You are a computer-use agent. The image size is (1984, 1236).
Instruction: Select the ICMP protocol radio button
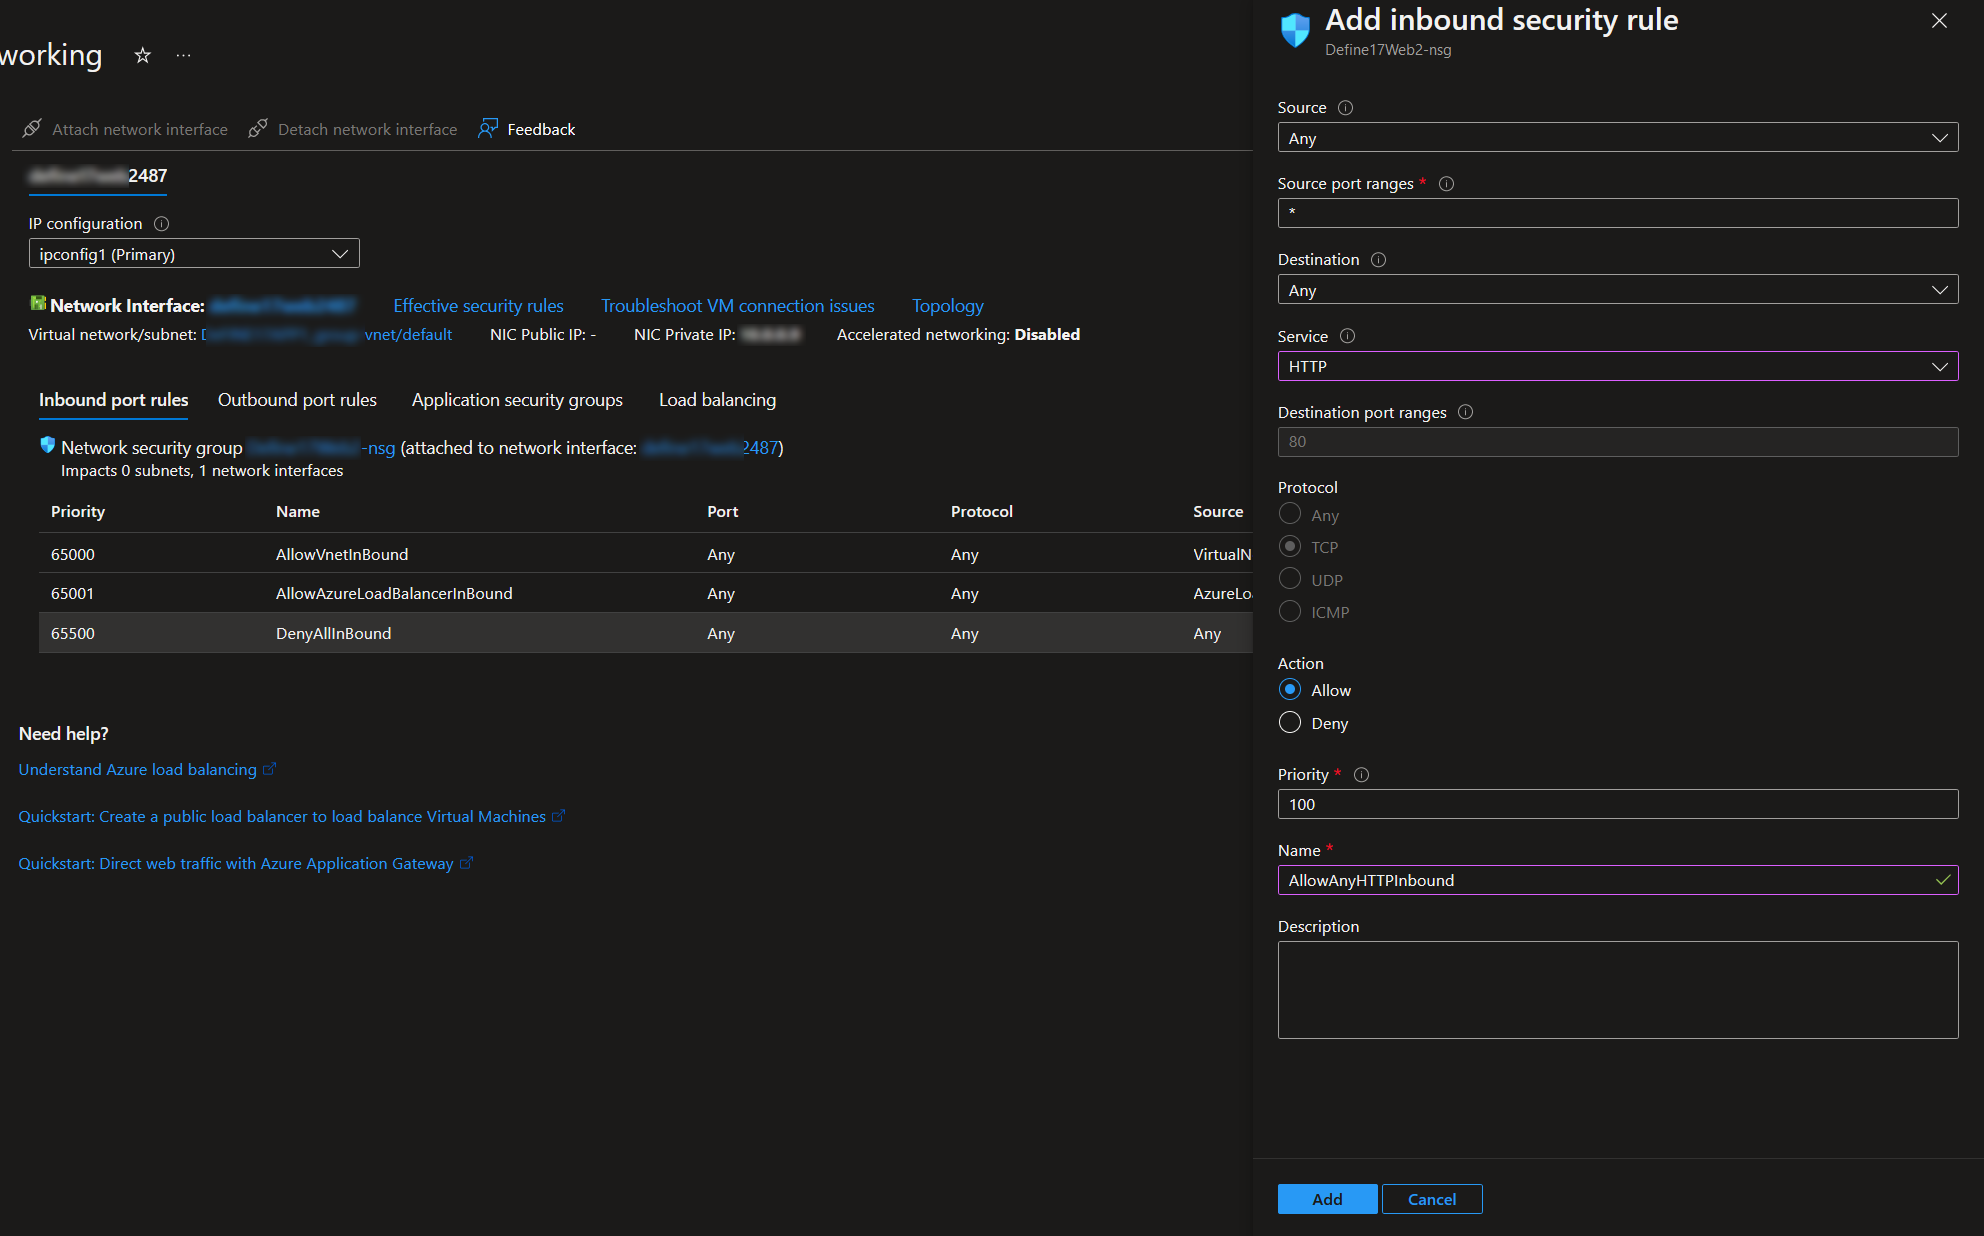[x=1290, y=611]
